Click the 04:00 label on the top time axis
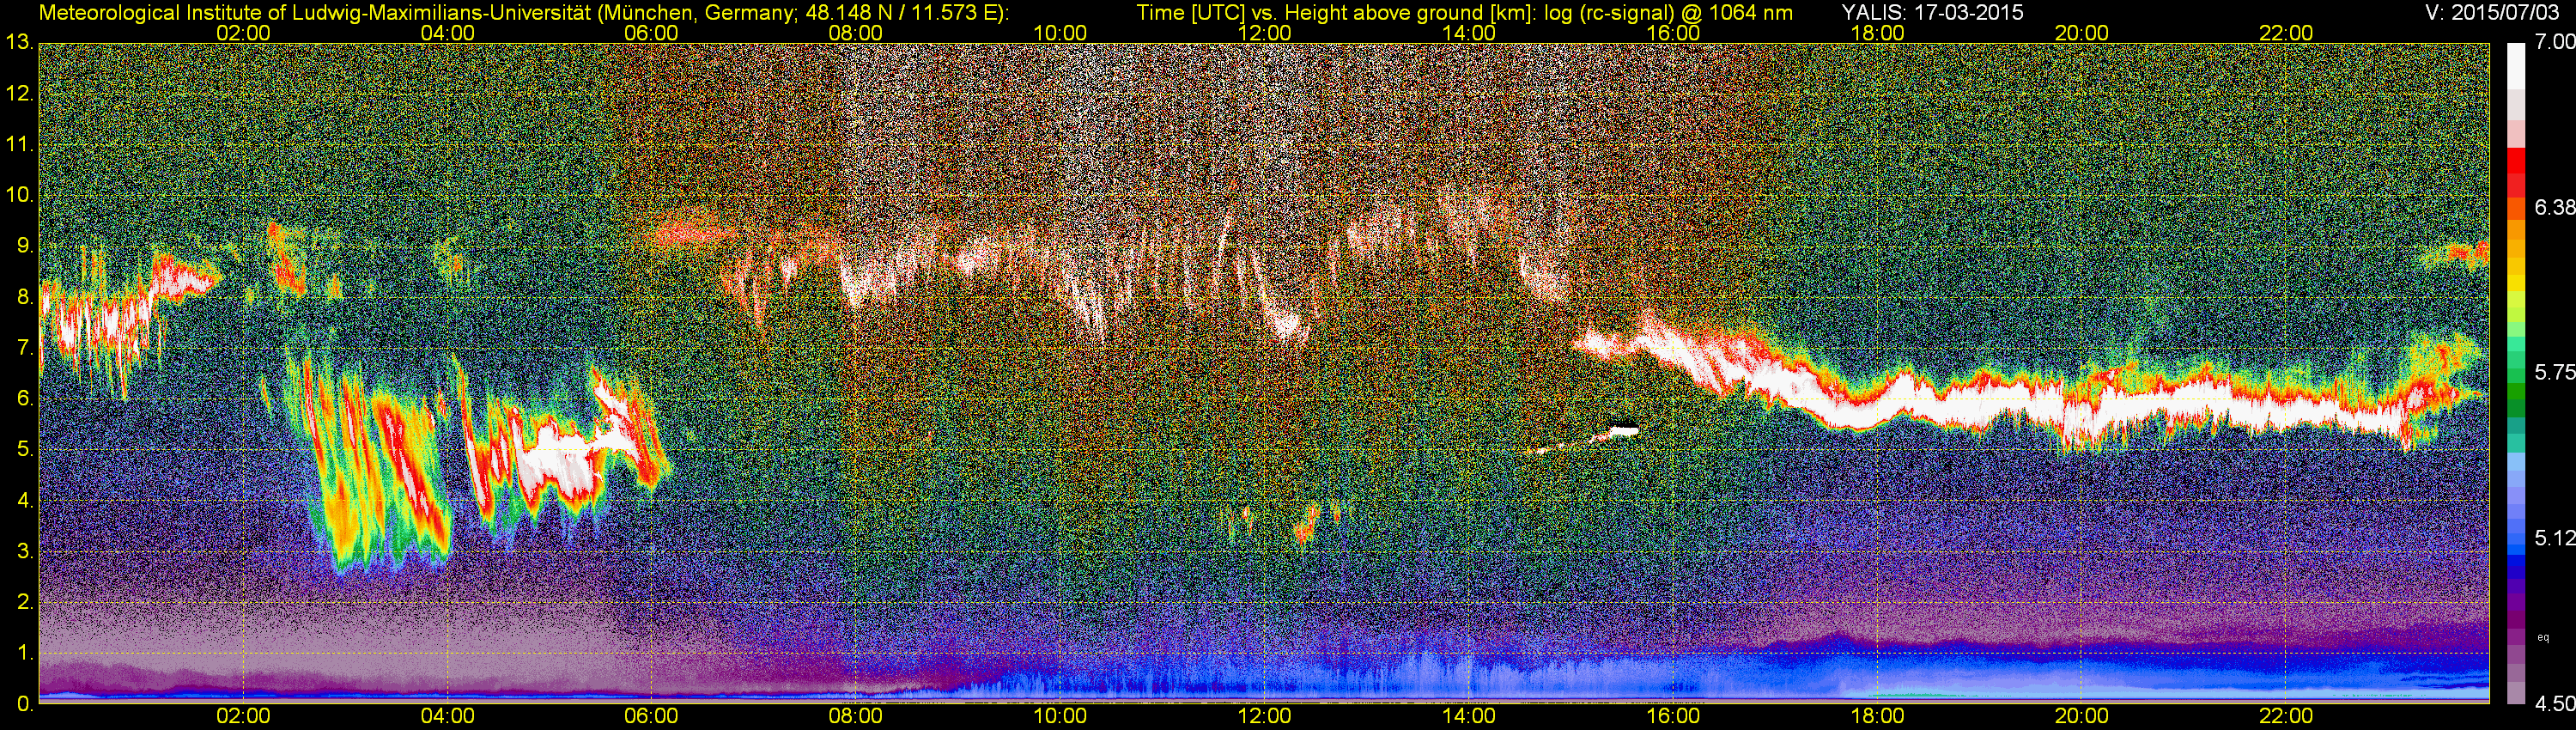The height and width of the screenshot is (730, 2576). [447, 33]
